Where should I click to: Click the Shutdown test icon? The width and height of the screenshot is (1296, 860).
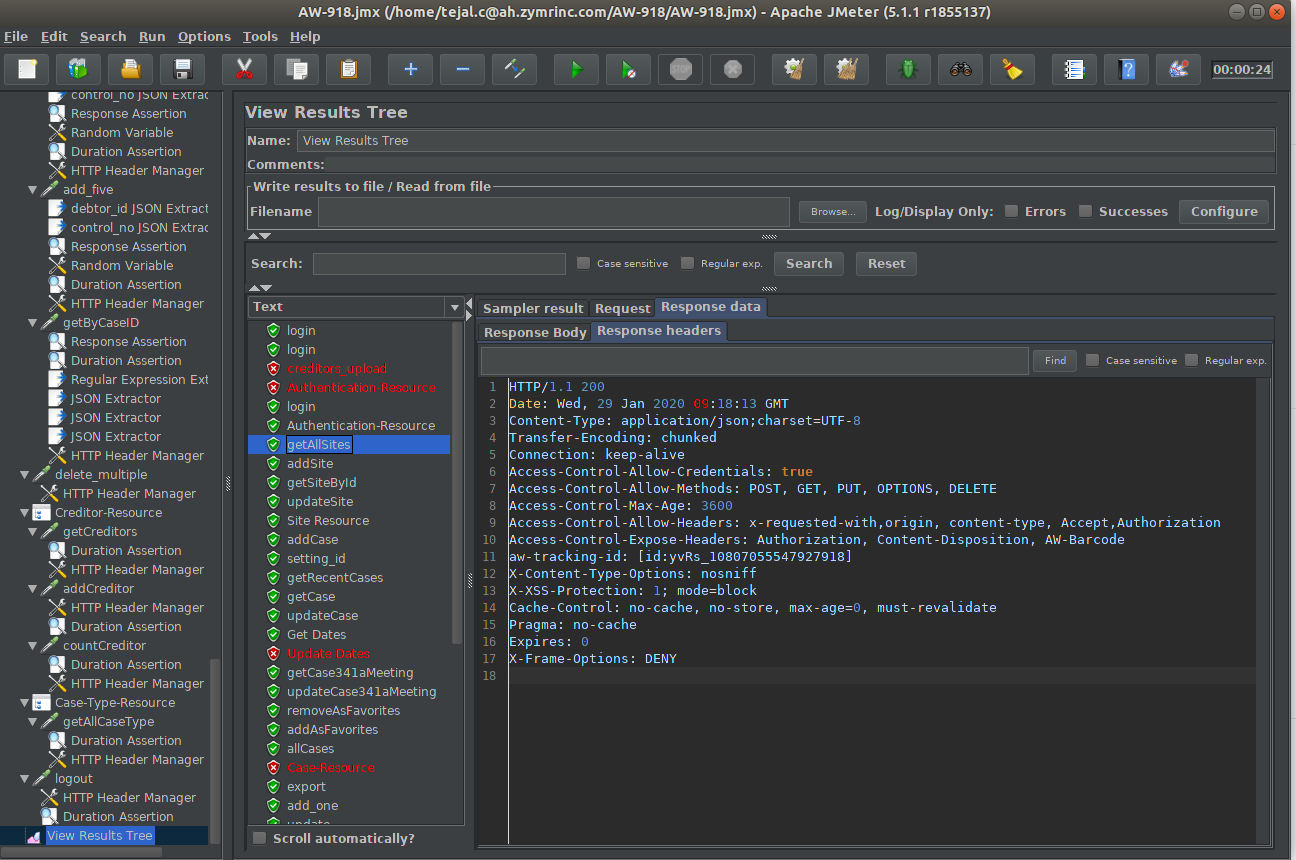732,69
